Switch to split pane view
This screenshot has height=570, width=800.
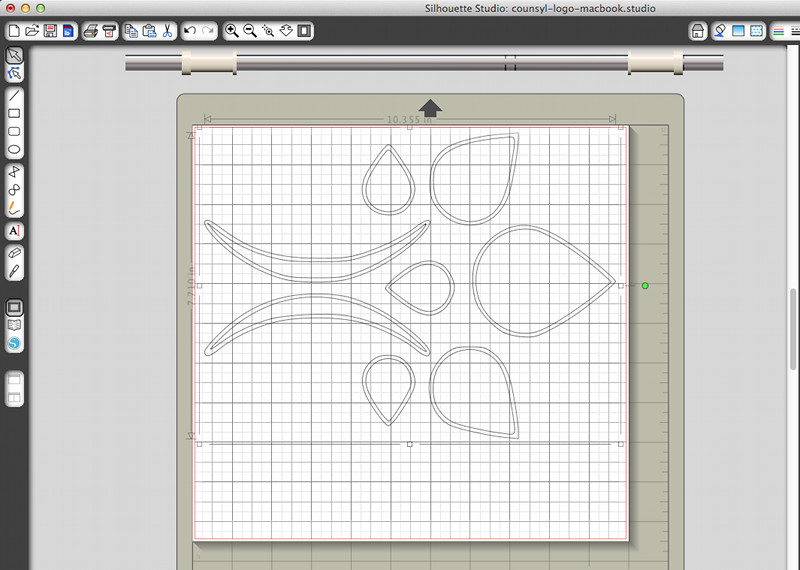tap(14, 398)
